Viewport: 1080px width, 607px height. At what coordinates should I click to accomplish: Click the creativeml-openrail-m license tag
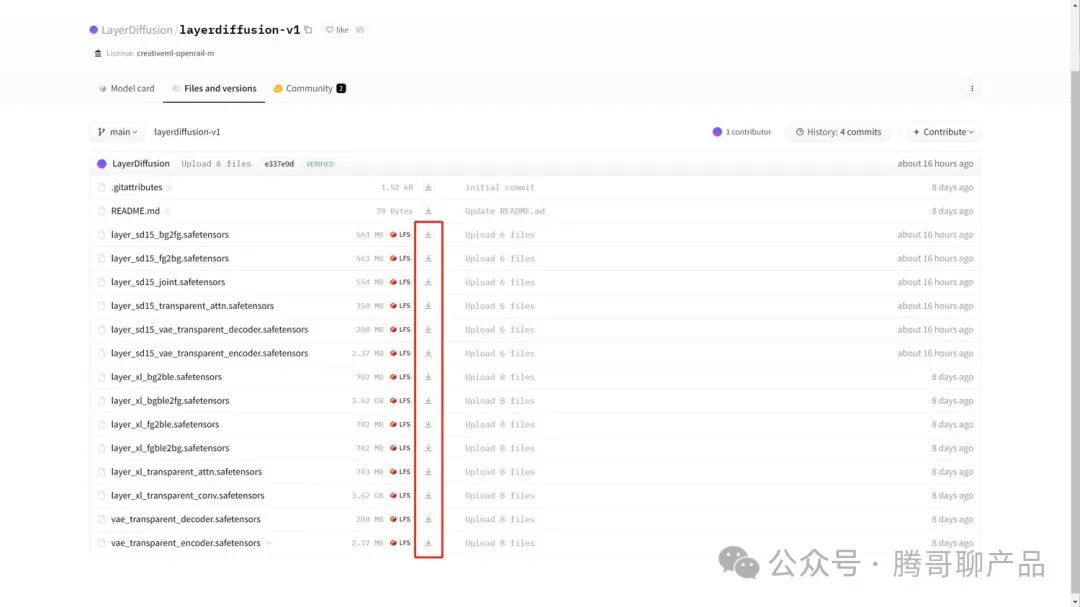(175, 53)
